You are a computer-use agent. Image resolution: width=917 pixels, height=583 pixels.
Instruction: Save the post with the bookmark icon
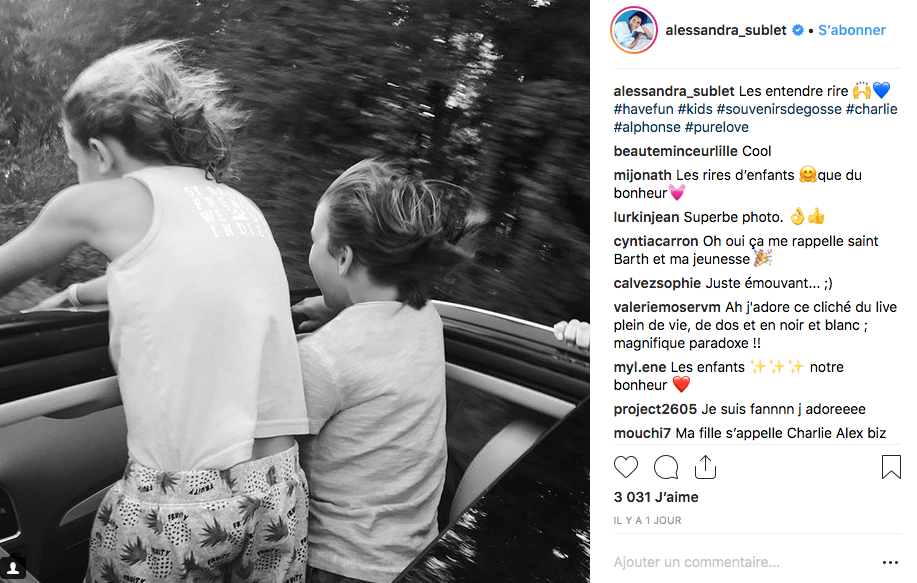pos(891,467)
